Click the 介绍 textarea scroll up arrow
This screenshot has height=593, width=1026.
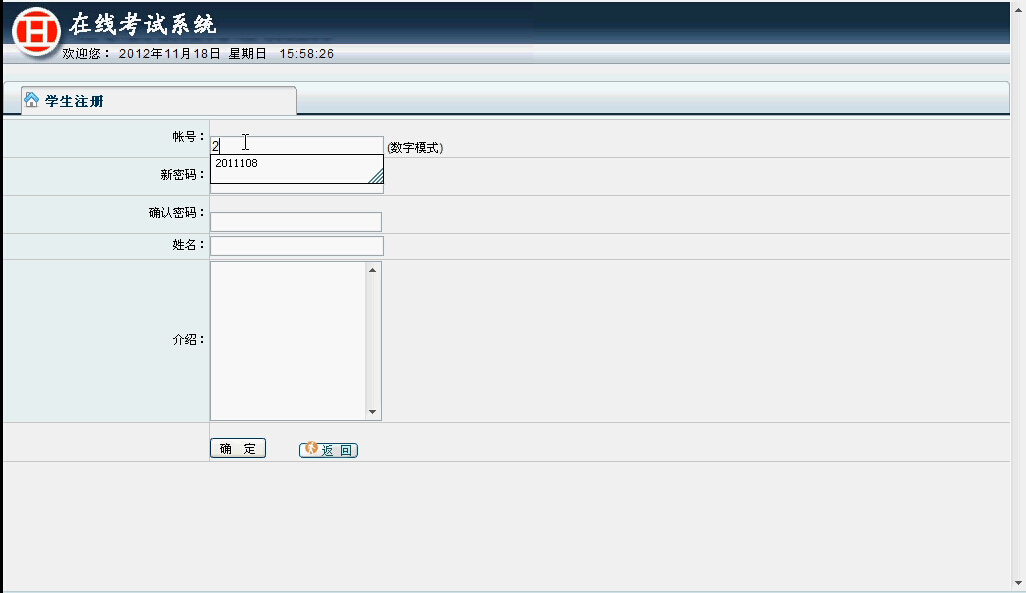372,270
